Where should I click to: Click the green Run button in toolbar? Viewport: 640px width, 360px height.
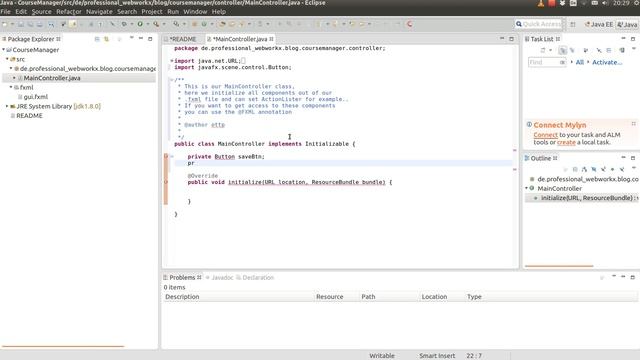(140, 24)
